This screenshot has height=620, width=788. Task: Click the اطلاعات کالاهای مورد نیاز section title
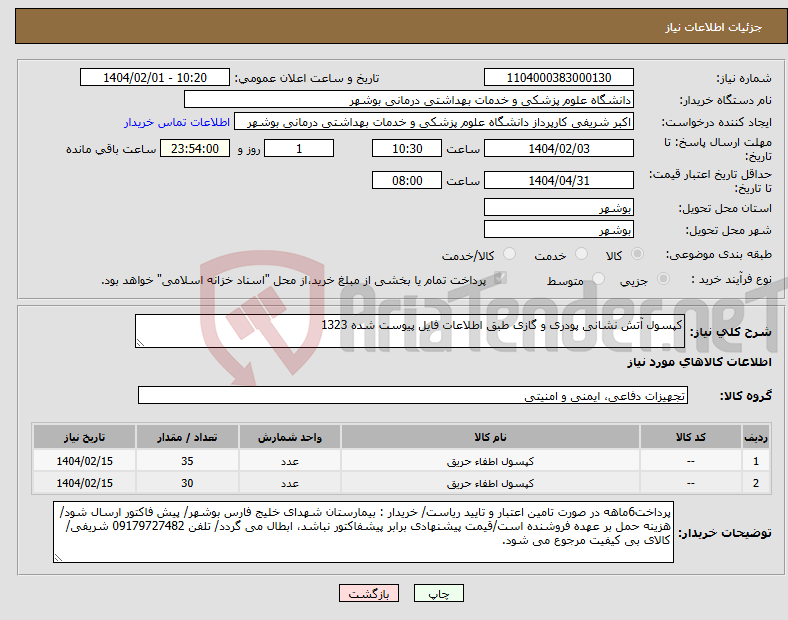pyautogui.click(x=699, y=362)
